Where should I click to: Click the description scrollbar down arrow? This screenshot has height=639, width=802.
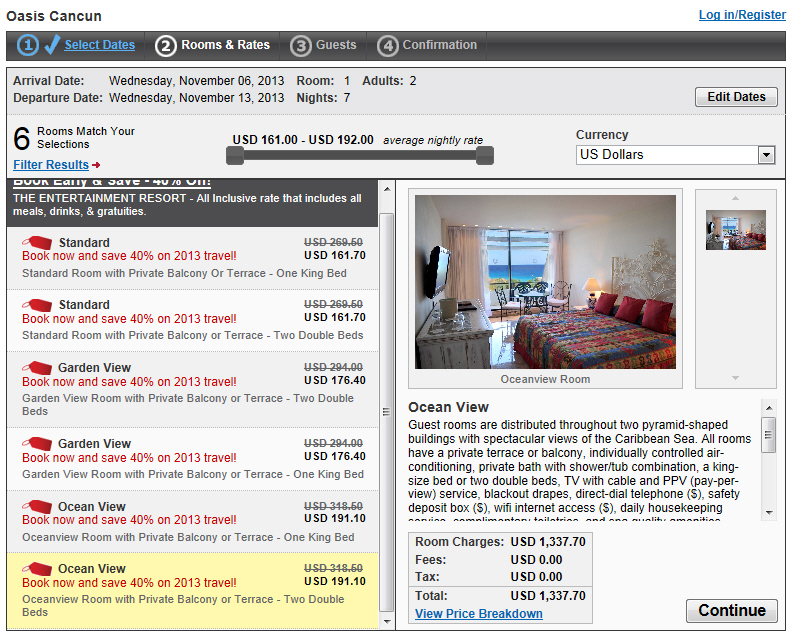(769, 512)
